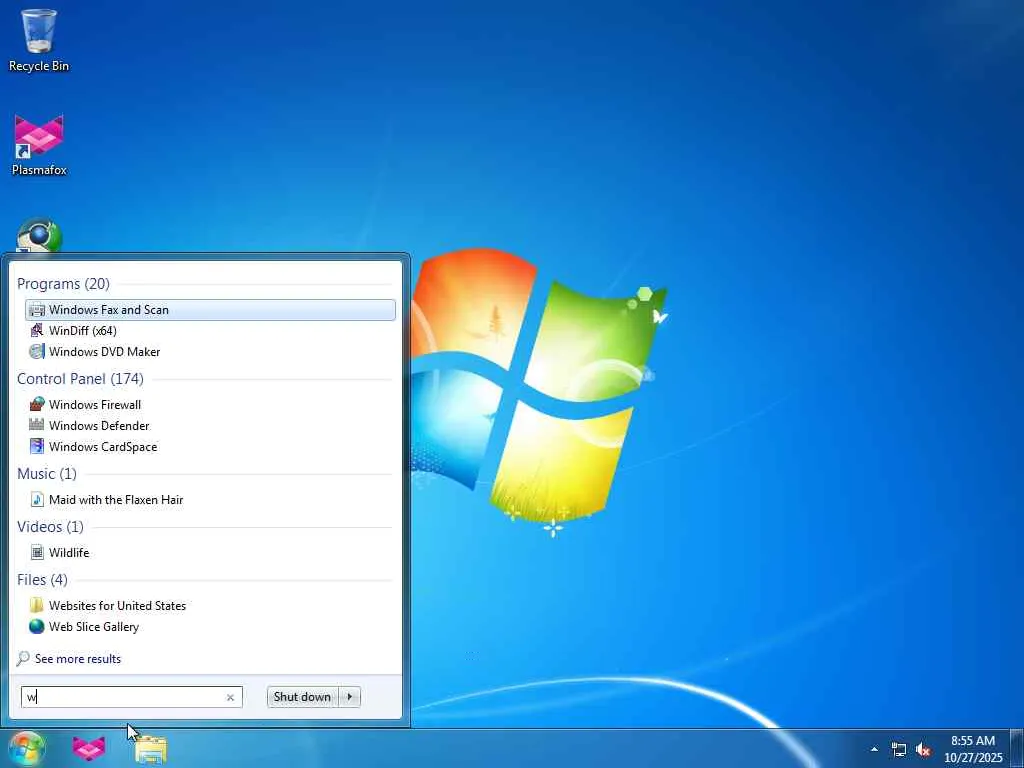
Task: Open the Programs (20) group header
Action: pyautogui.click(x=63, y=283)
